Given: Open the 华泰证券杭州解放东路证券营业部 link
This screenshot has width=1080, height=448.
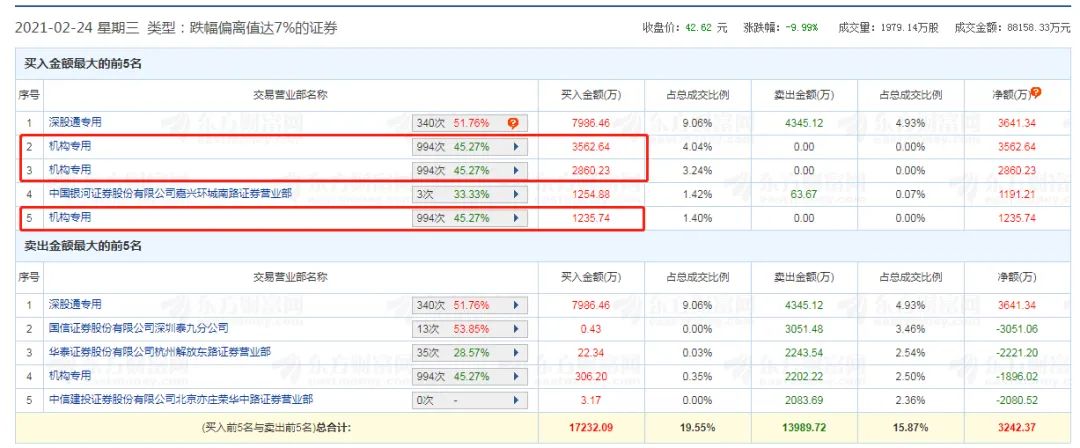Looking at the screenshot, I should point(160,351).
